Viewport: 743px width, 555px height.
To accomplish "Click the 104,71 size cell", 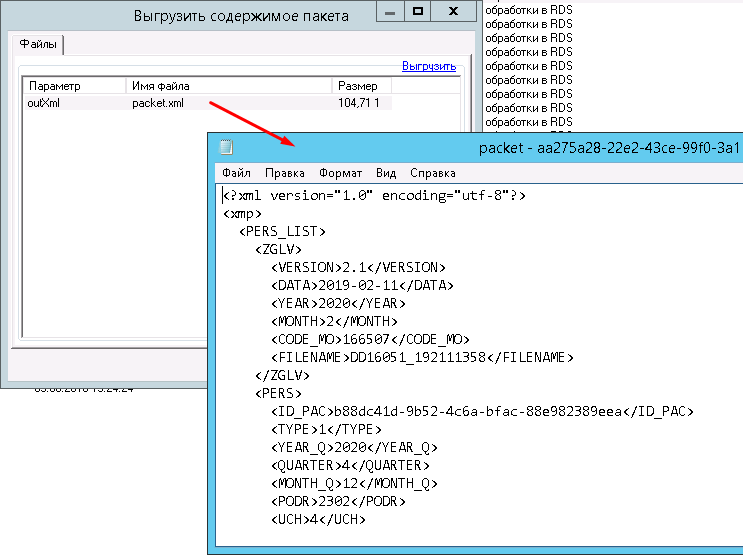I will coord(361,102).
